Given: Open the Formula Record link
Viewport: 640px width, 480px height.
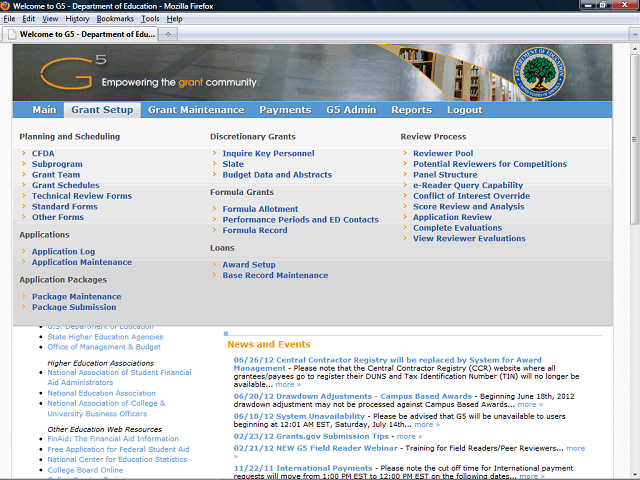Looking at the screenshot, I should 255,230.
